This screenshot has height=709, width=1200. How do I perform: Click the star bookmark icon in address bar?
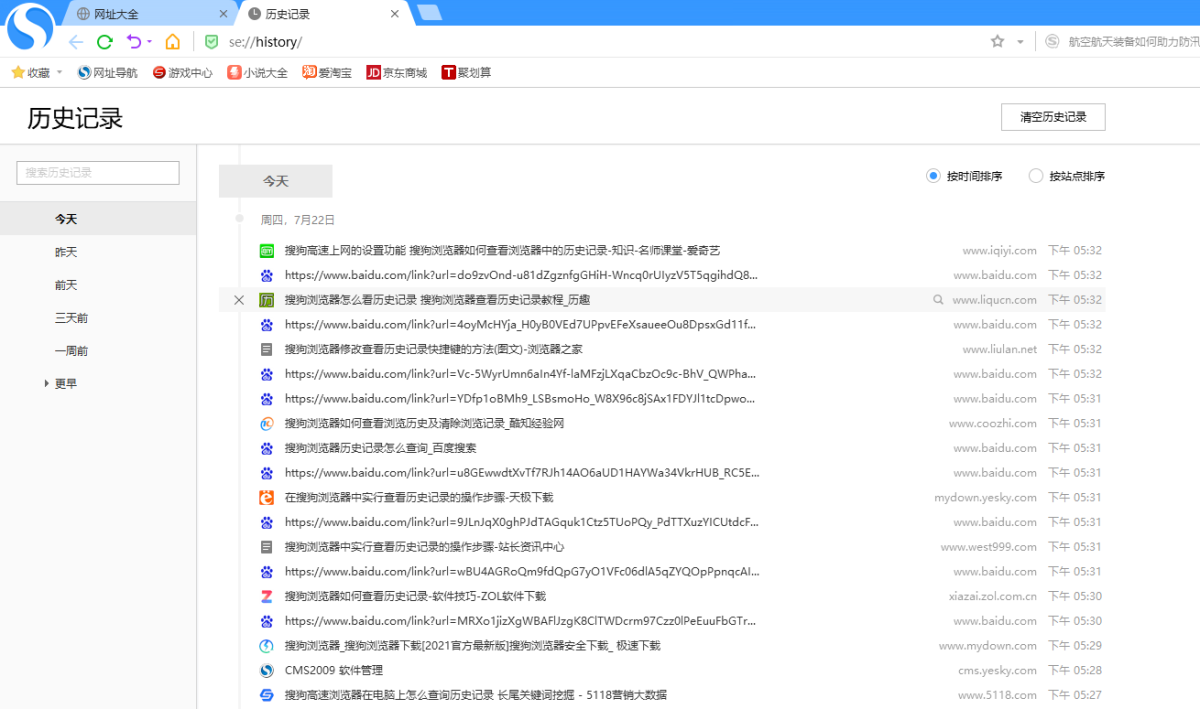997,42
